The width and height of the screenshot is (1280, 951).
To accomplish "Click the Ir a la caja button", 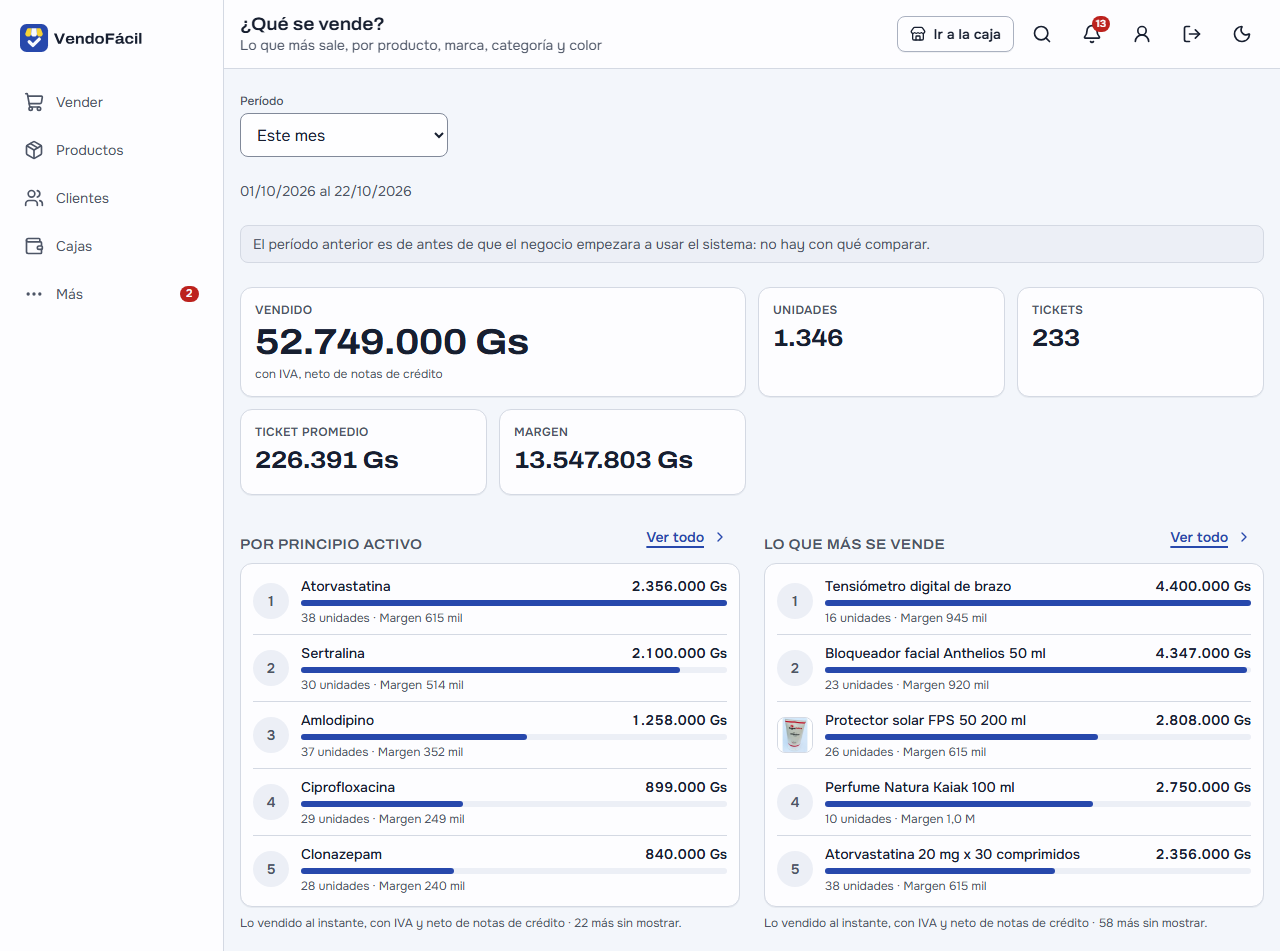I will [955, 34].
